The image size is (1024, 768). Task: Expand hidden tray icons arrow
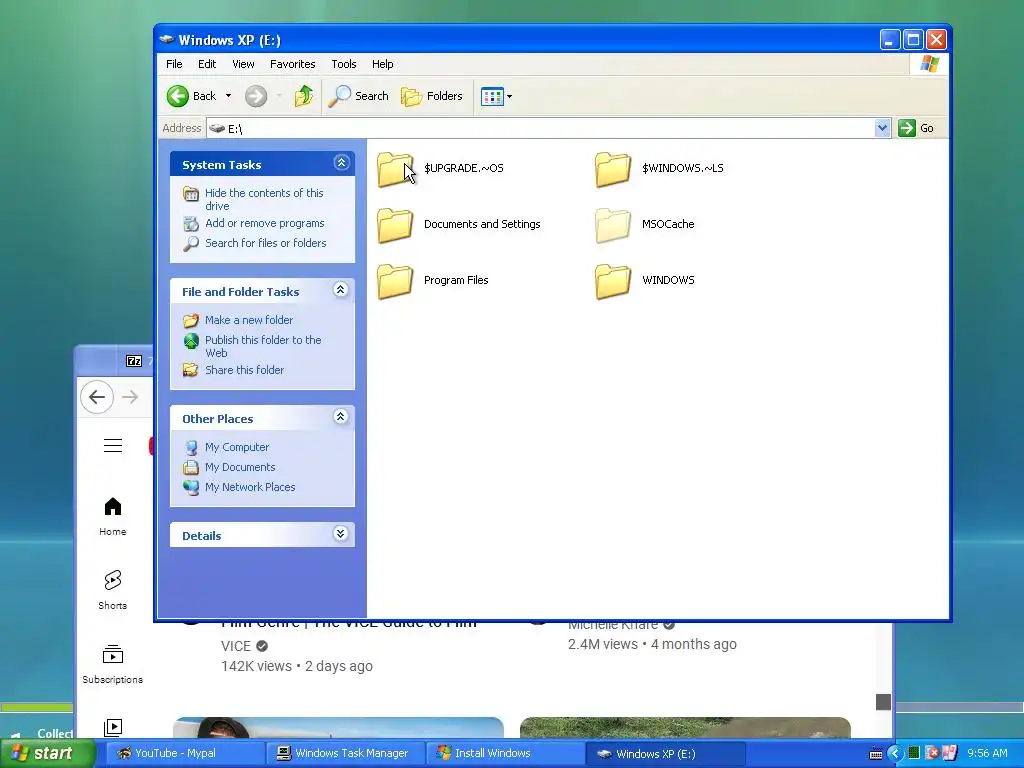[895, 754]
